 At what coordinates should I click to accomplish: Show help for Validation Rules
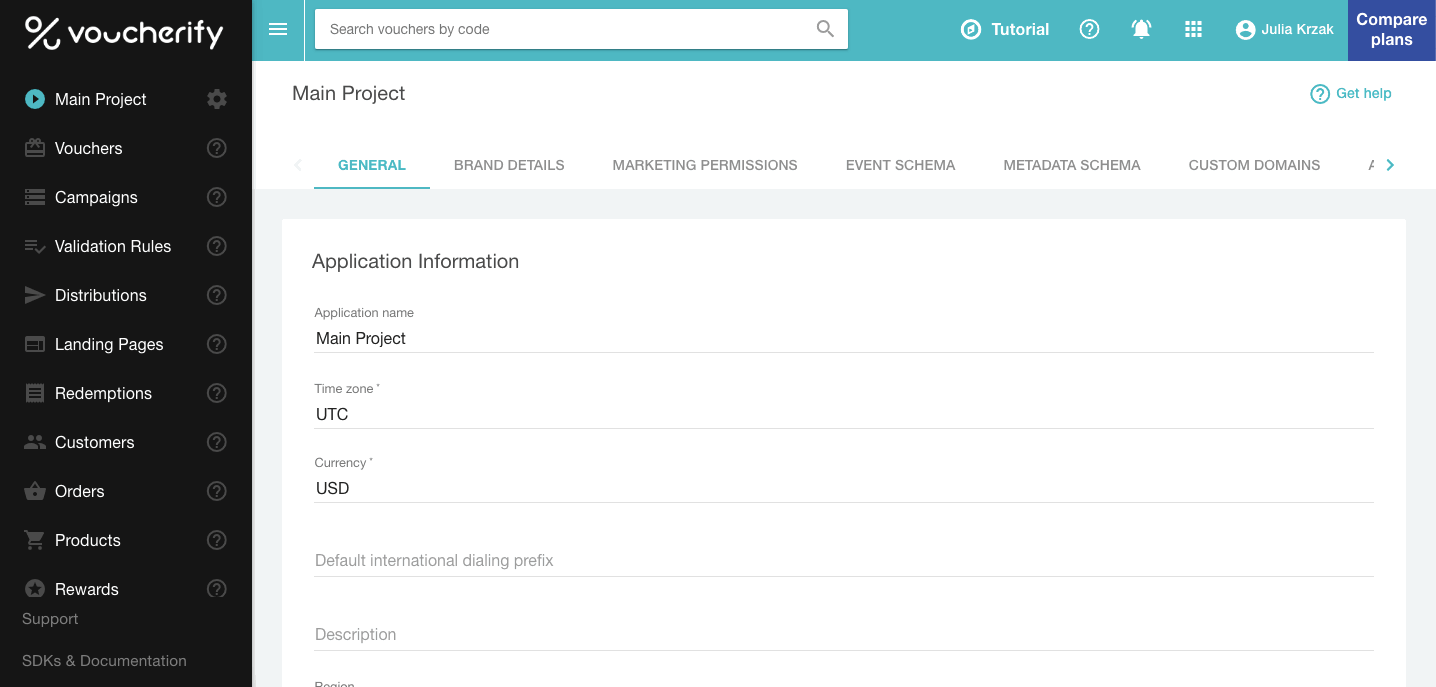(217, 246)
